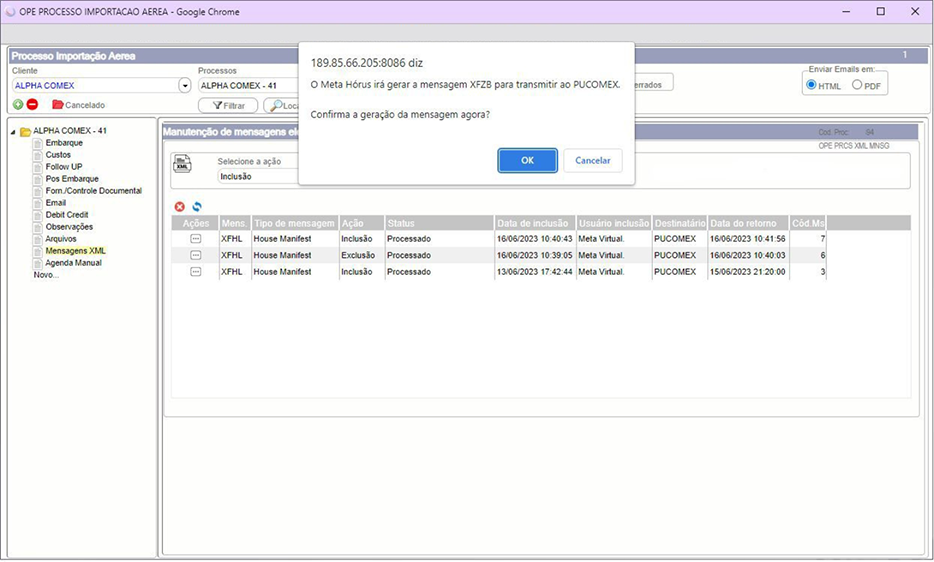Click the Filtrar button
The width and height of the screenshot is (934, 562).
coord(228,105)
